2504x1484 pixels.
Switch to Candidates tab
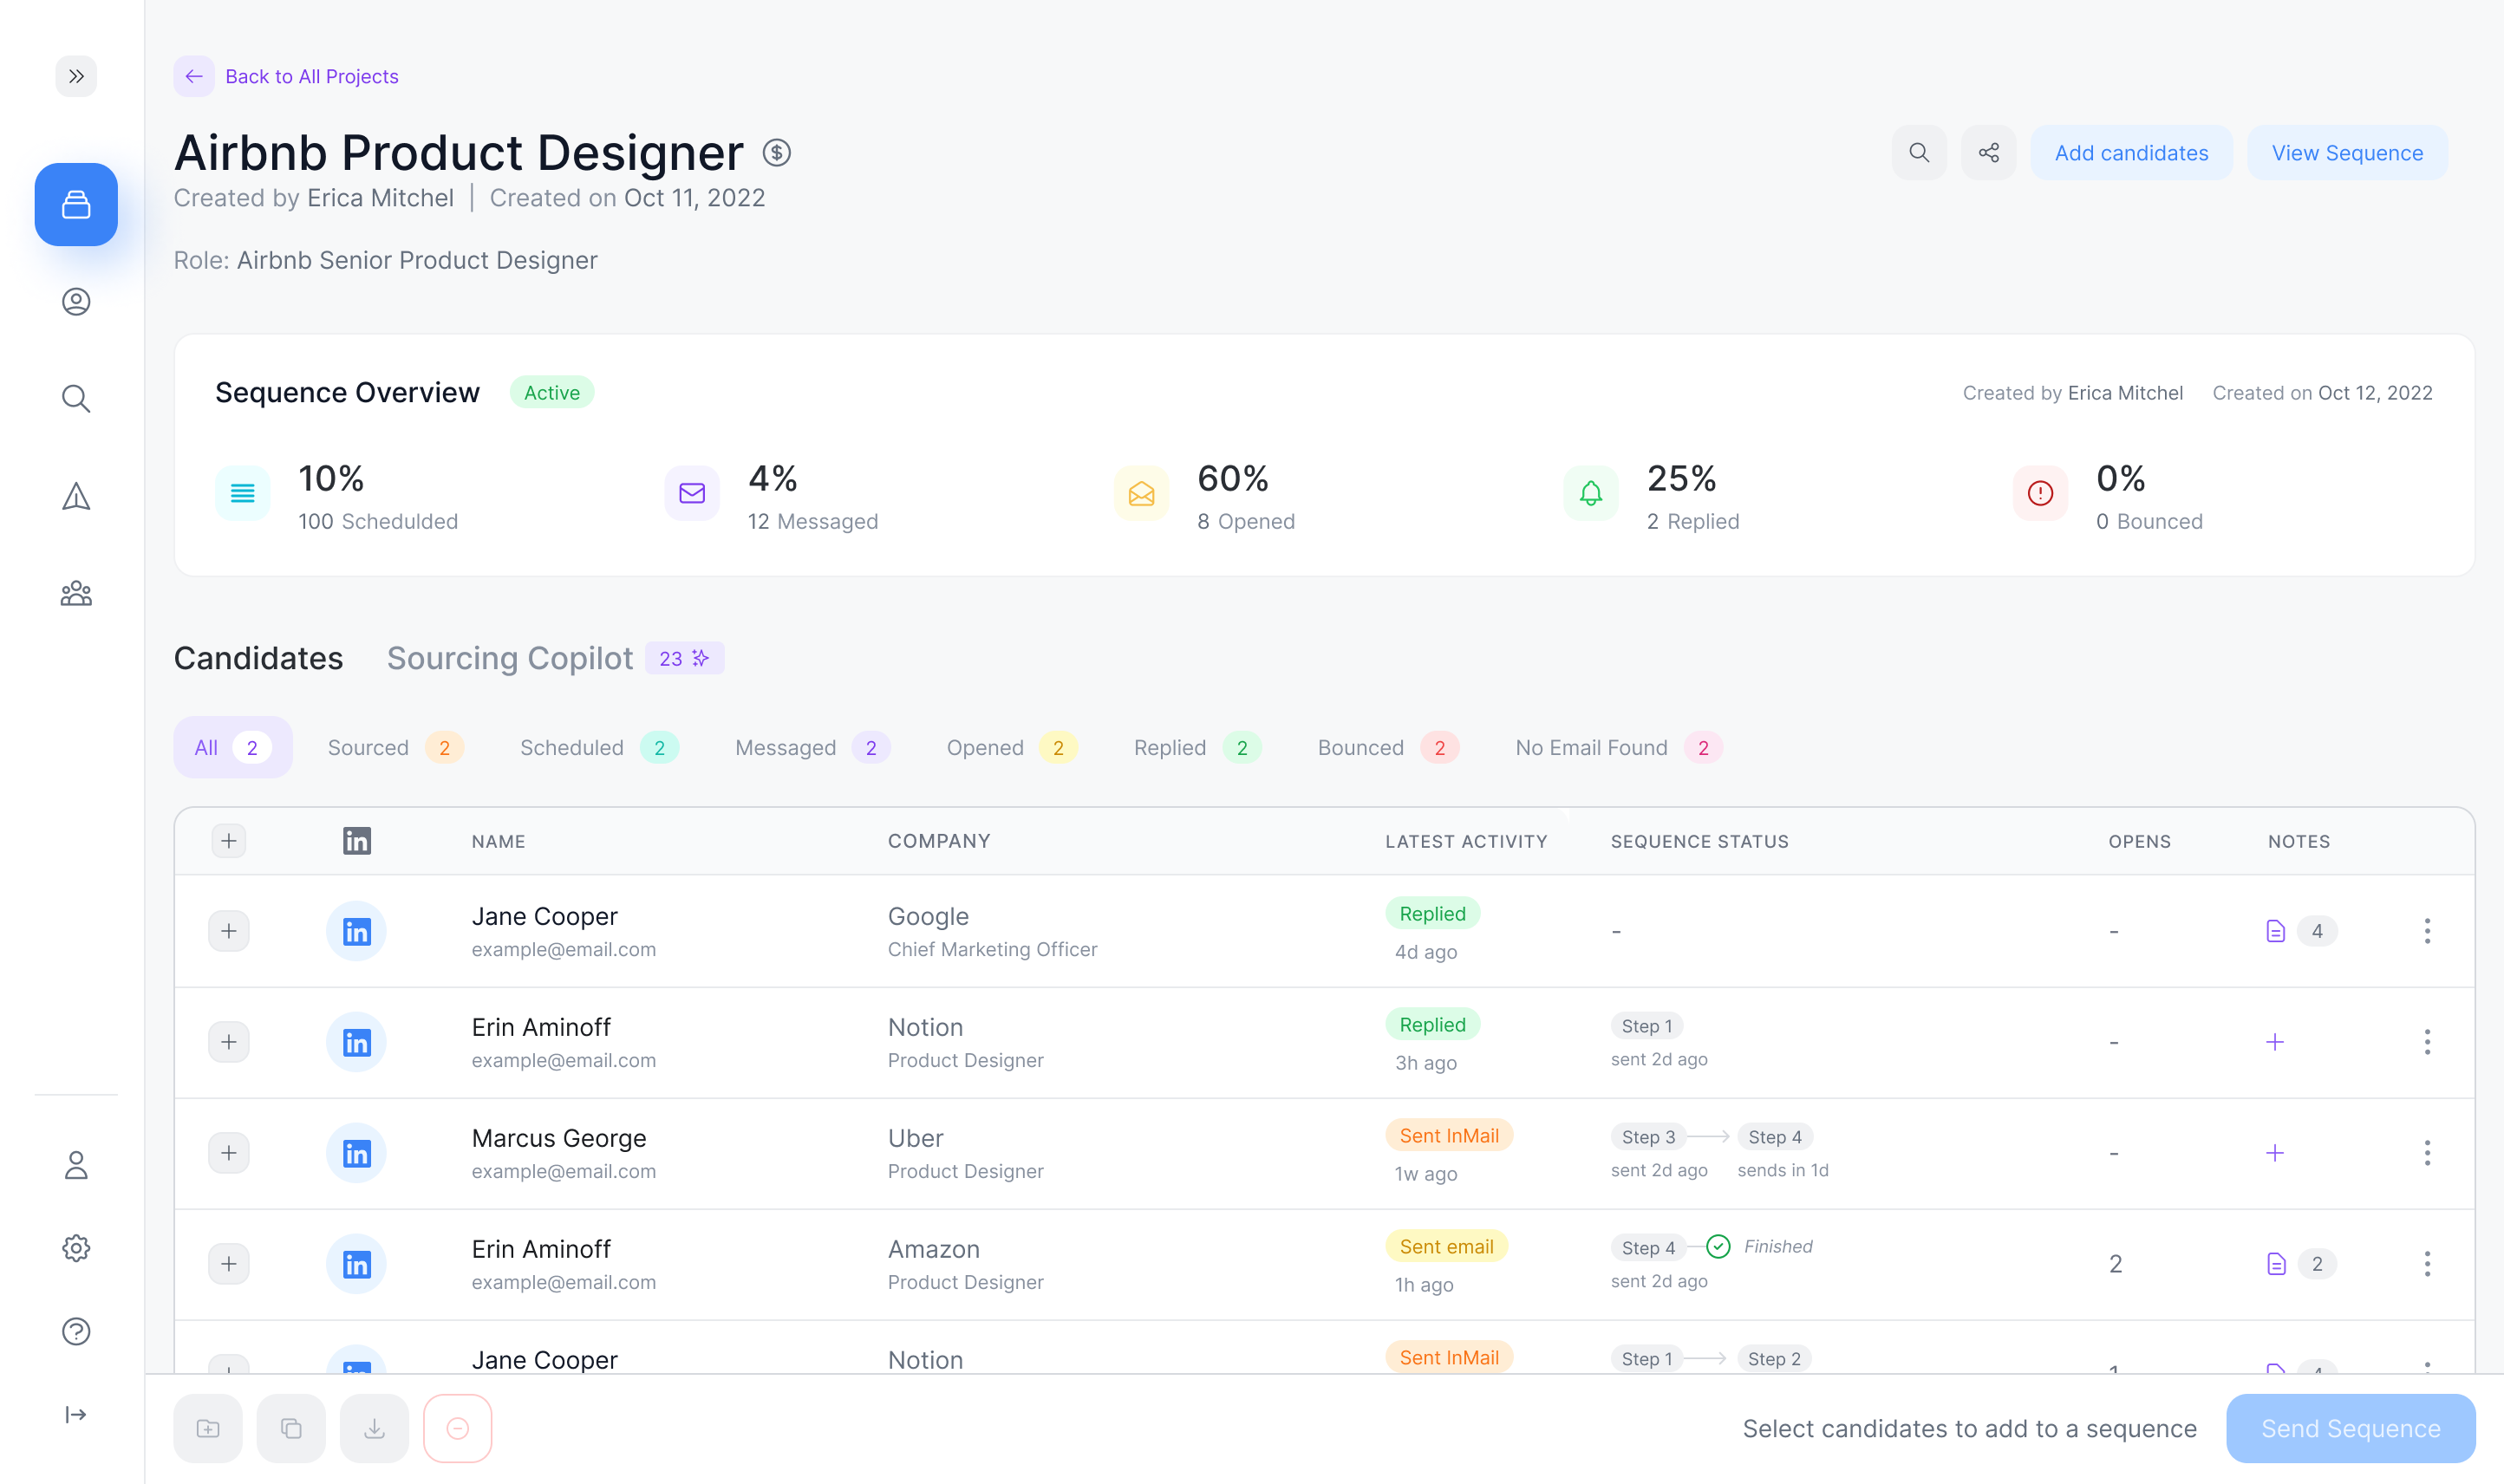pos(259,658)
